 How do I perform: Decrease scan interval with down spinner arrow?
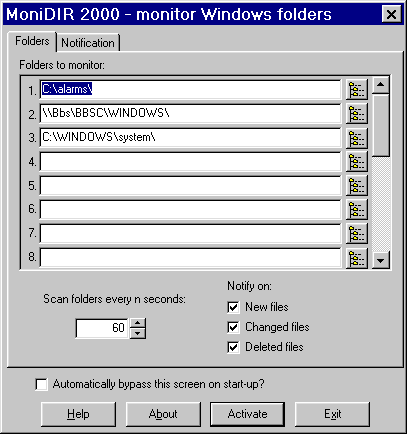(138, 333)
